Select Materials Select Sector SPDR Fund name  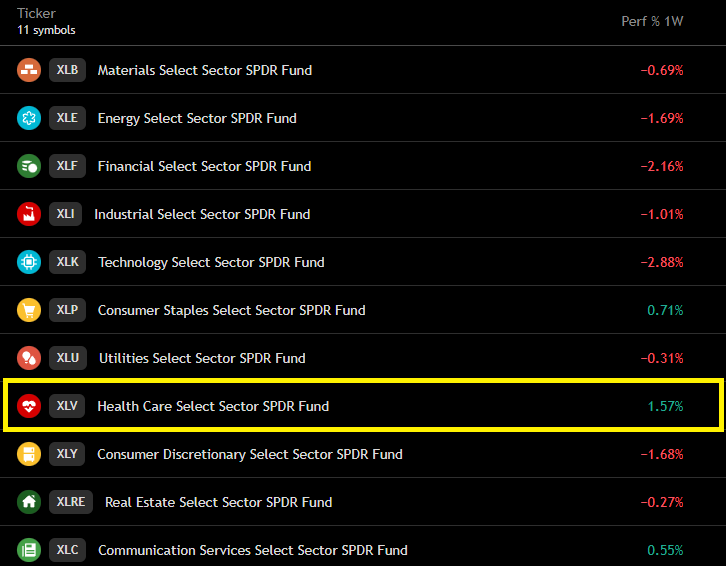pyautogui.click(x=205, y=70)
